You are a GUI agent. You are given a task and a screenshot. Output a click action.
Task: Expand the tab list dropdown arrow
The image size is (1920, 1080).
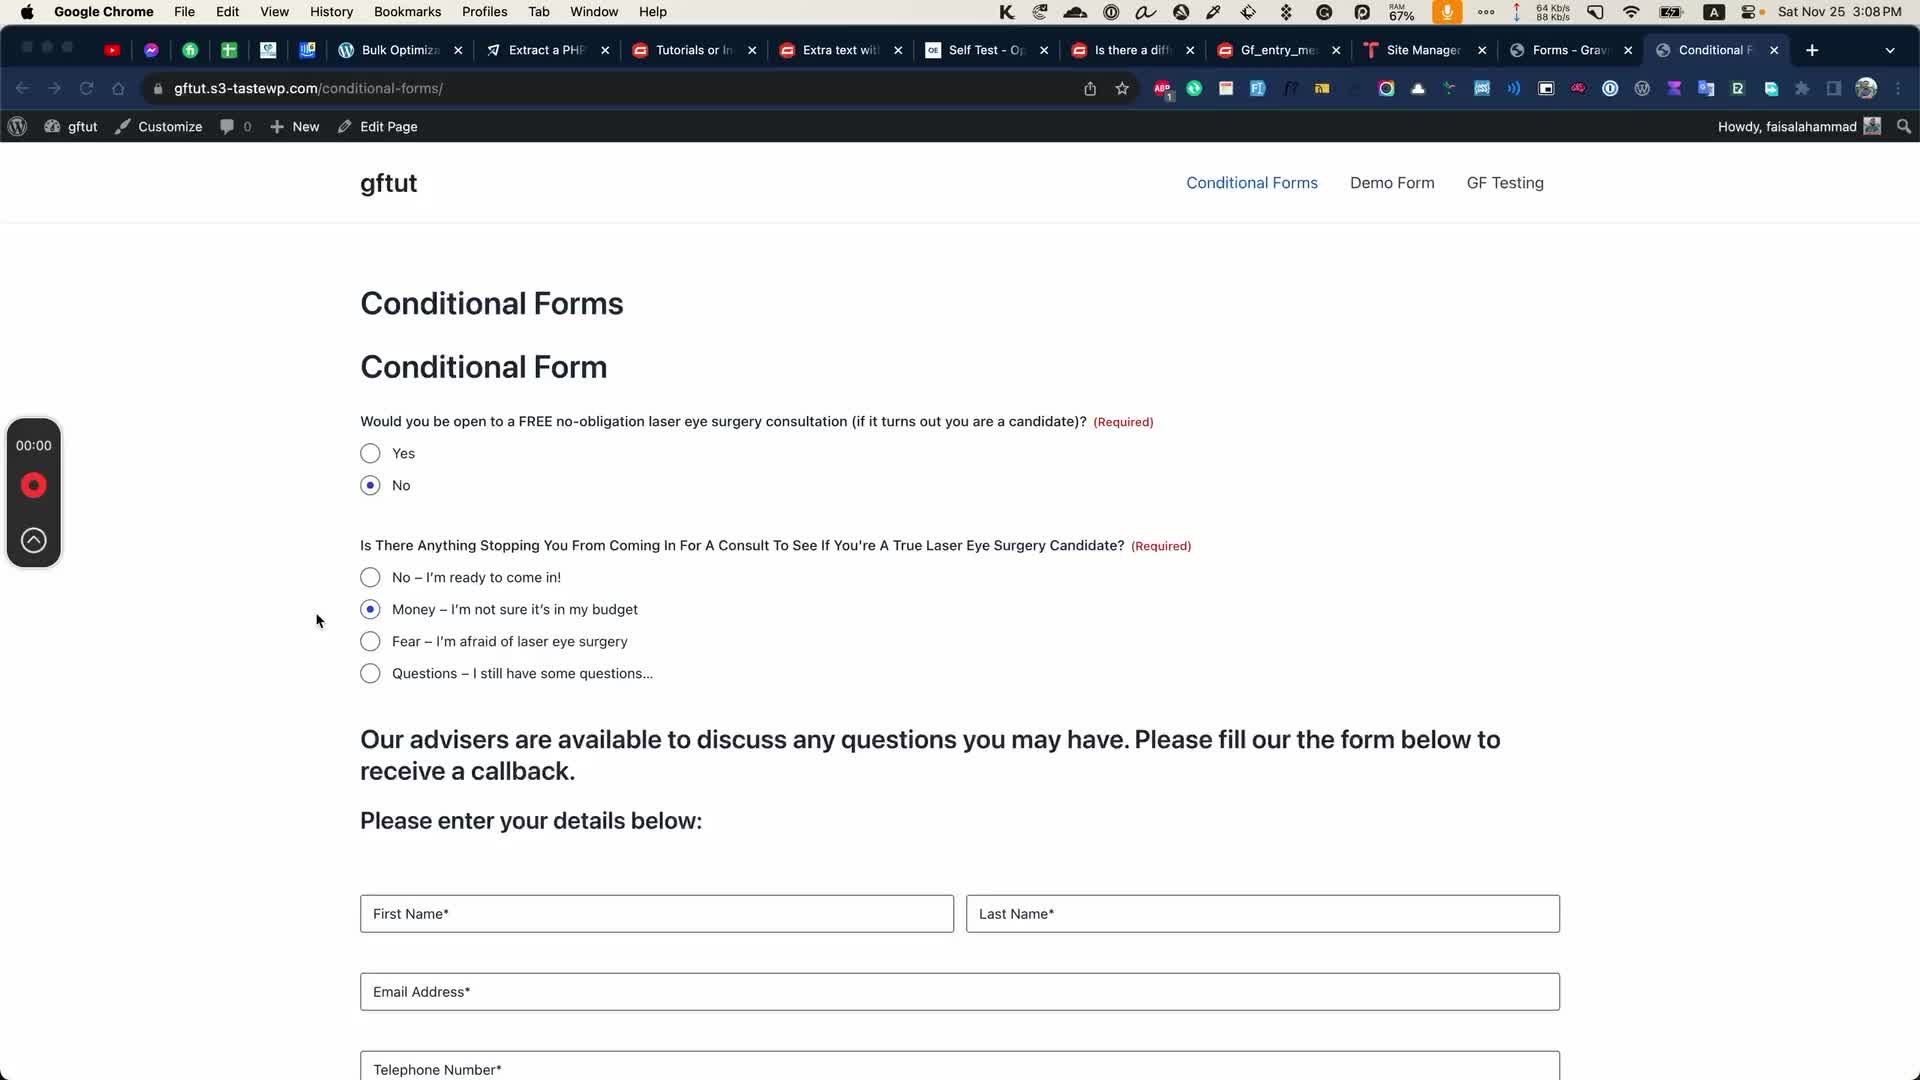click(1889, 50)
